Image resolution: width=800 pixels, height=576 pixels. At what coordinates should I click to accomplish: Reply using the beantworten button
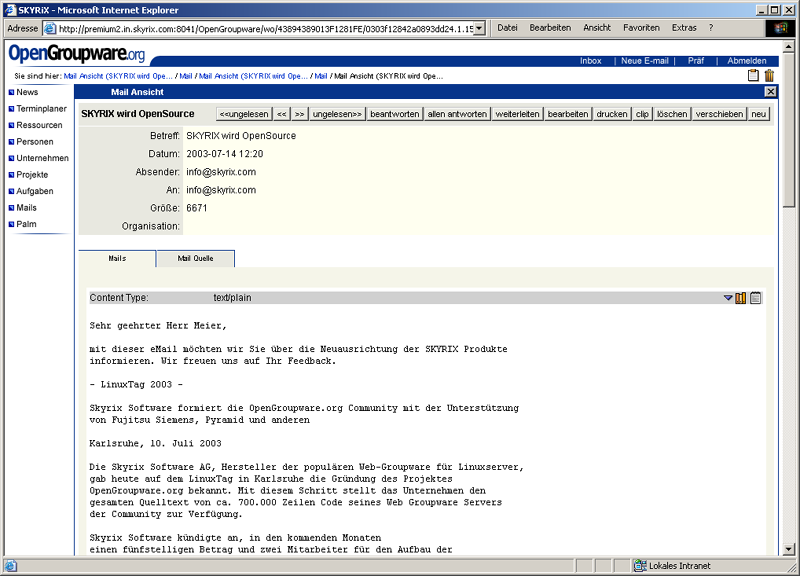tap(395, 114)
